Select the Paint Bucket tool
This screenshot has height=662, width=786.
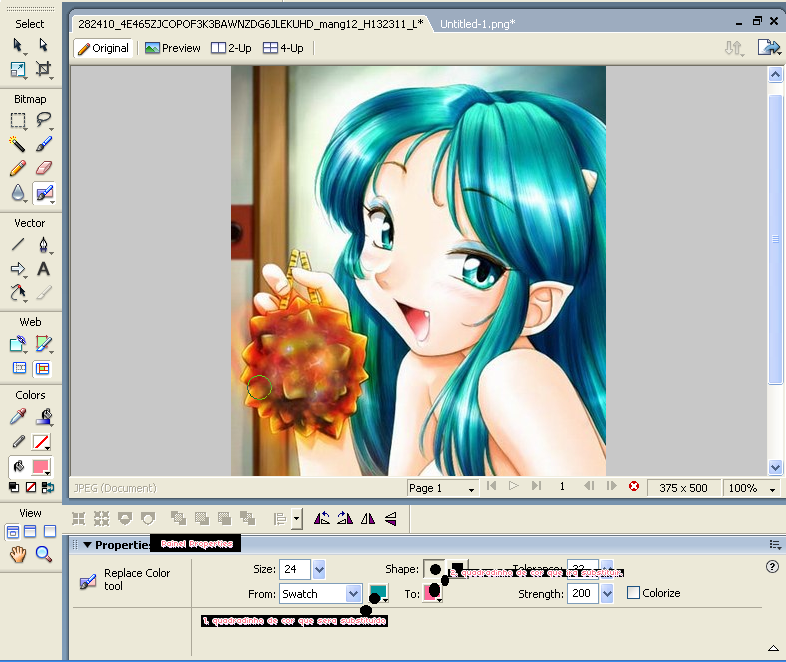(44, 416)
